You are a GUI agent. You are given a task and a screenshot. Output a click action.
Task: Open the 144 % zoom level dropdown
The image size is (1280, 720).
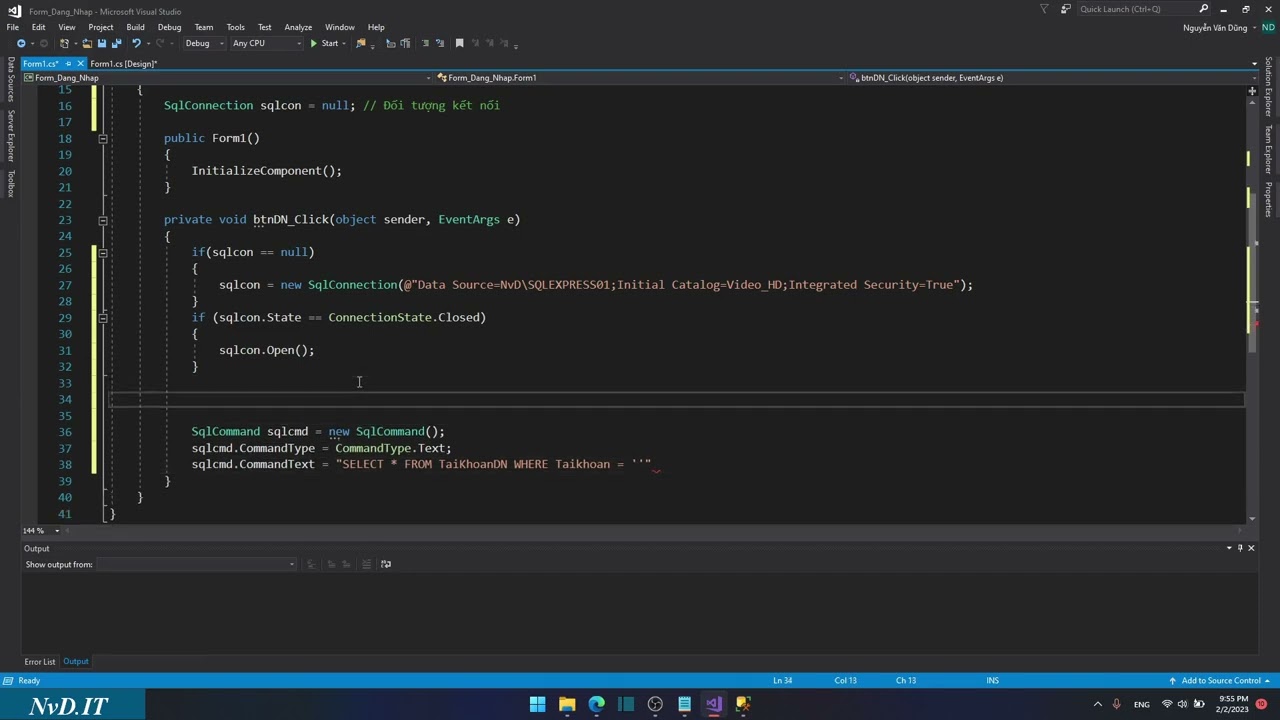(41, 530)
